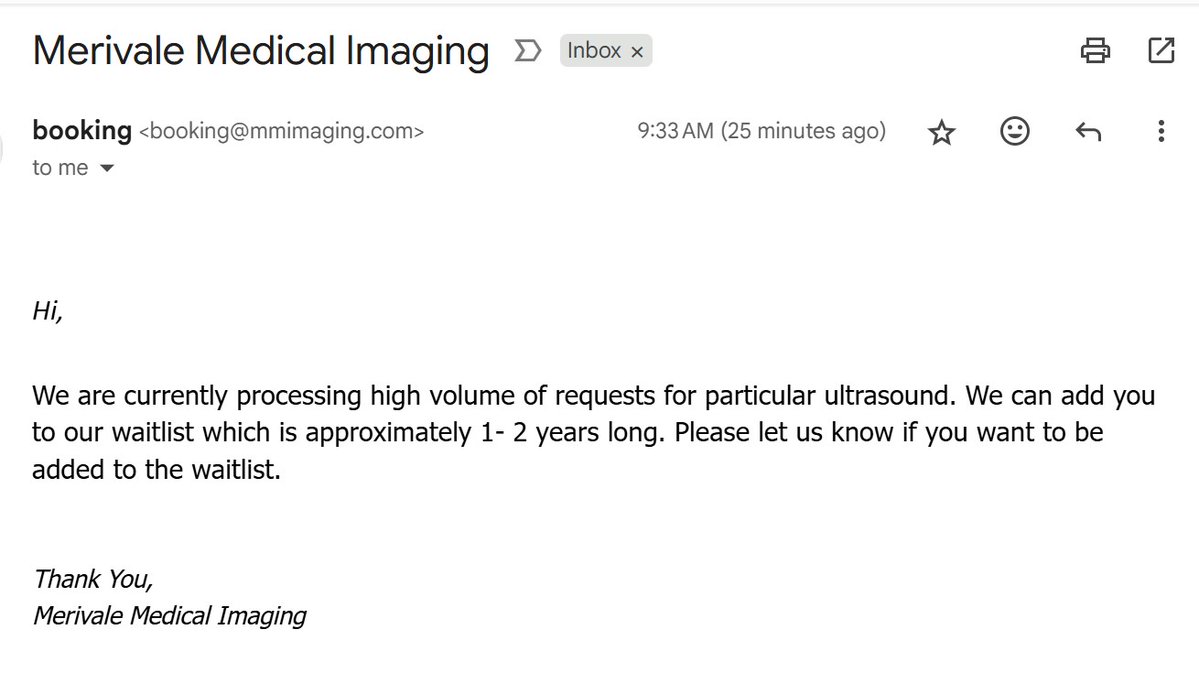The width and height of the screenshot is (1199, 673).
Task: Click the booking@mmimaging.com email address
Action: tap(281, 131)
